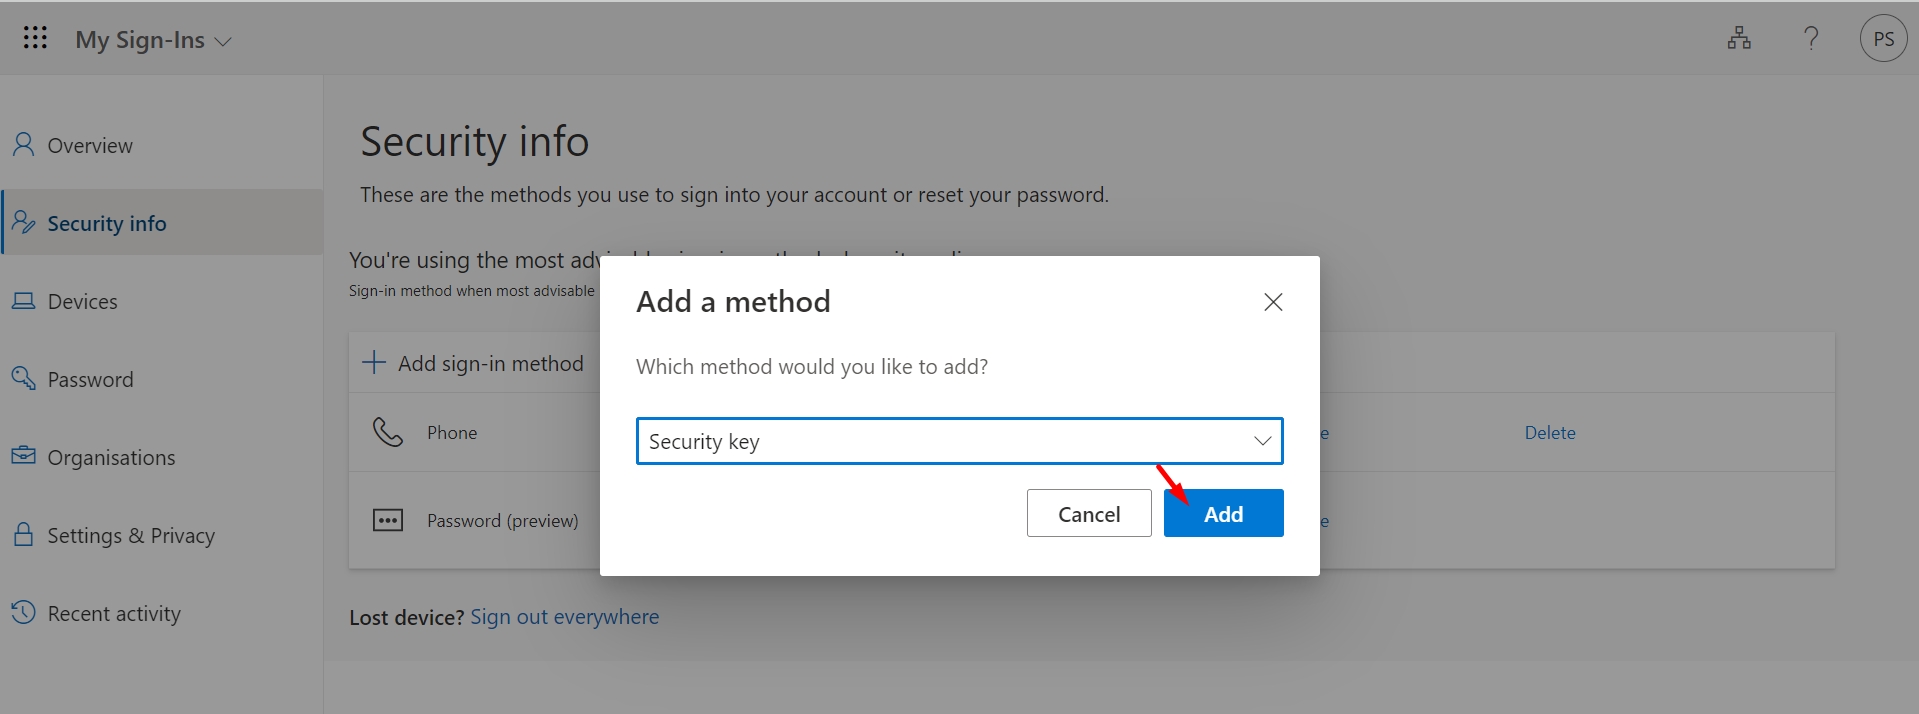View Recent activity
Viewport: 1919px width, 714px height.
coord(114,614)
